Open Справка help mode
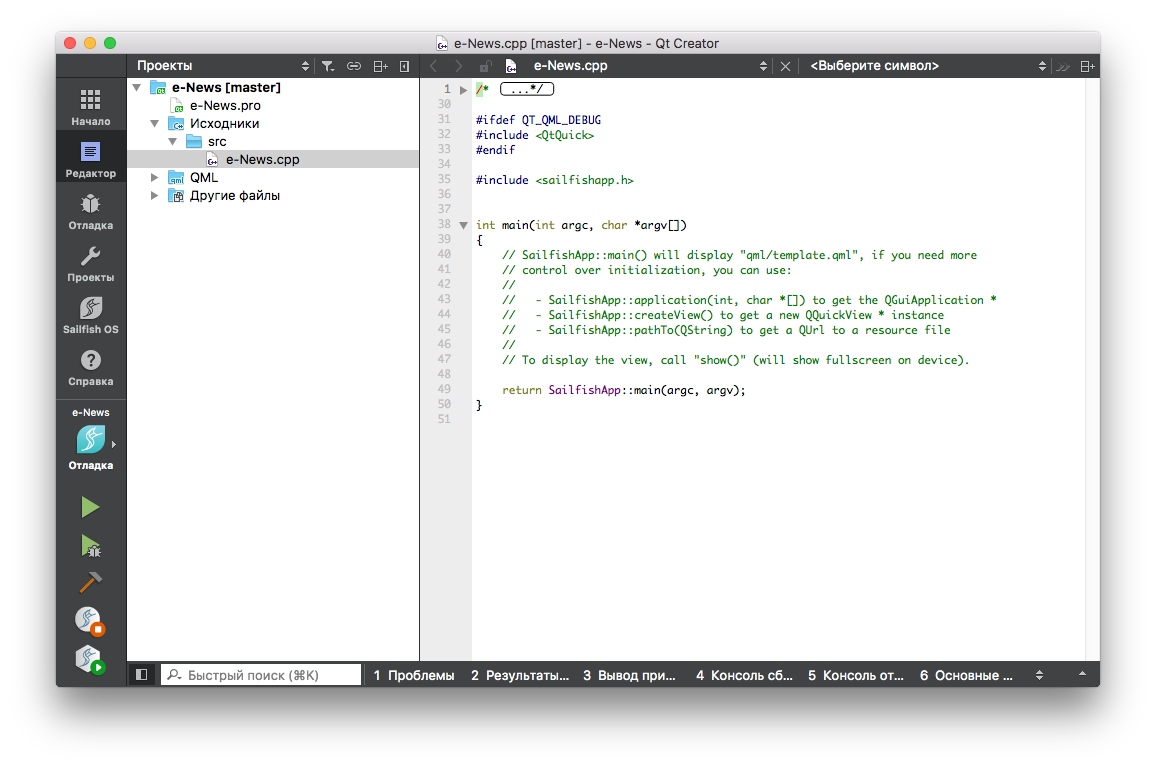The height and width of the screenshot is (767, 1156). [x=91, y=367]
